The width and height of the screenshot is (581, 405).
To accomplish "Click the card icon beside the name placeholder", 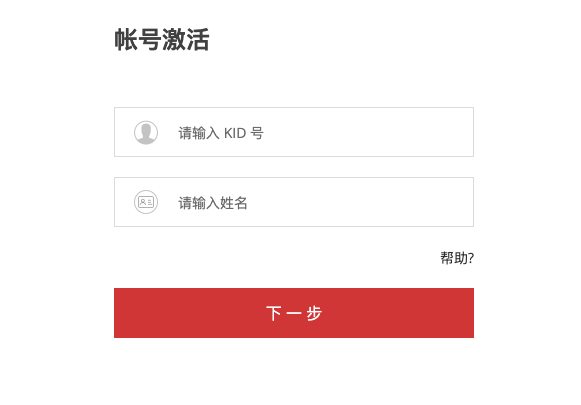I will (x=146, y=202).
